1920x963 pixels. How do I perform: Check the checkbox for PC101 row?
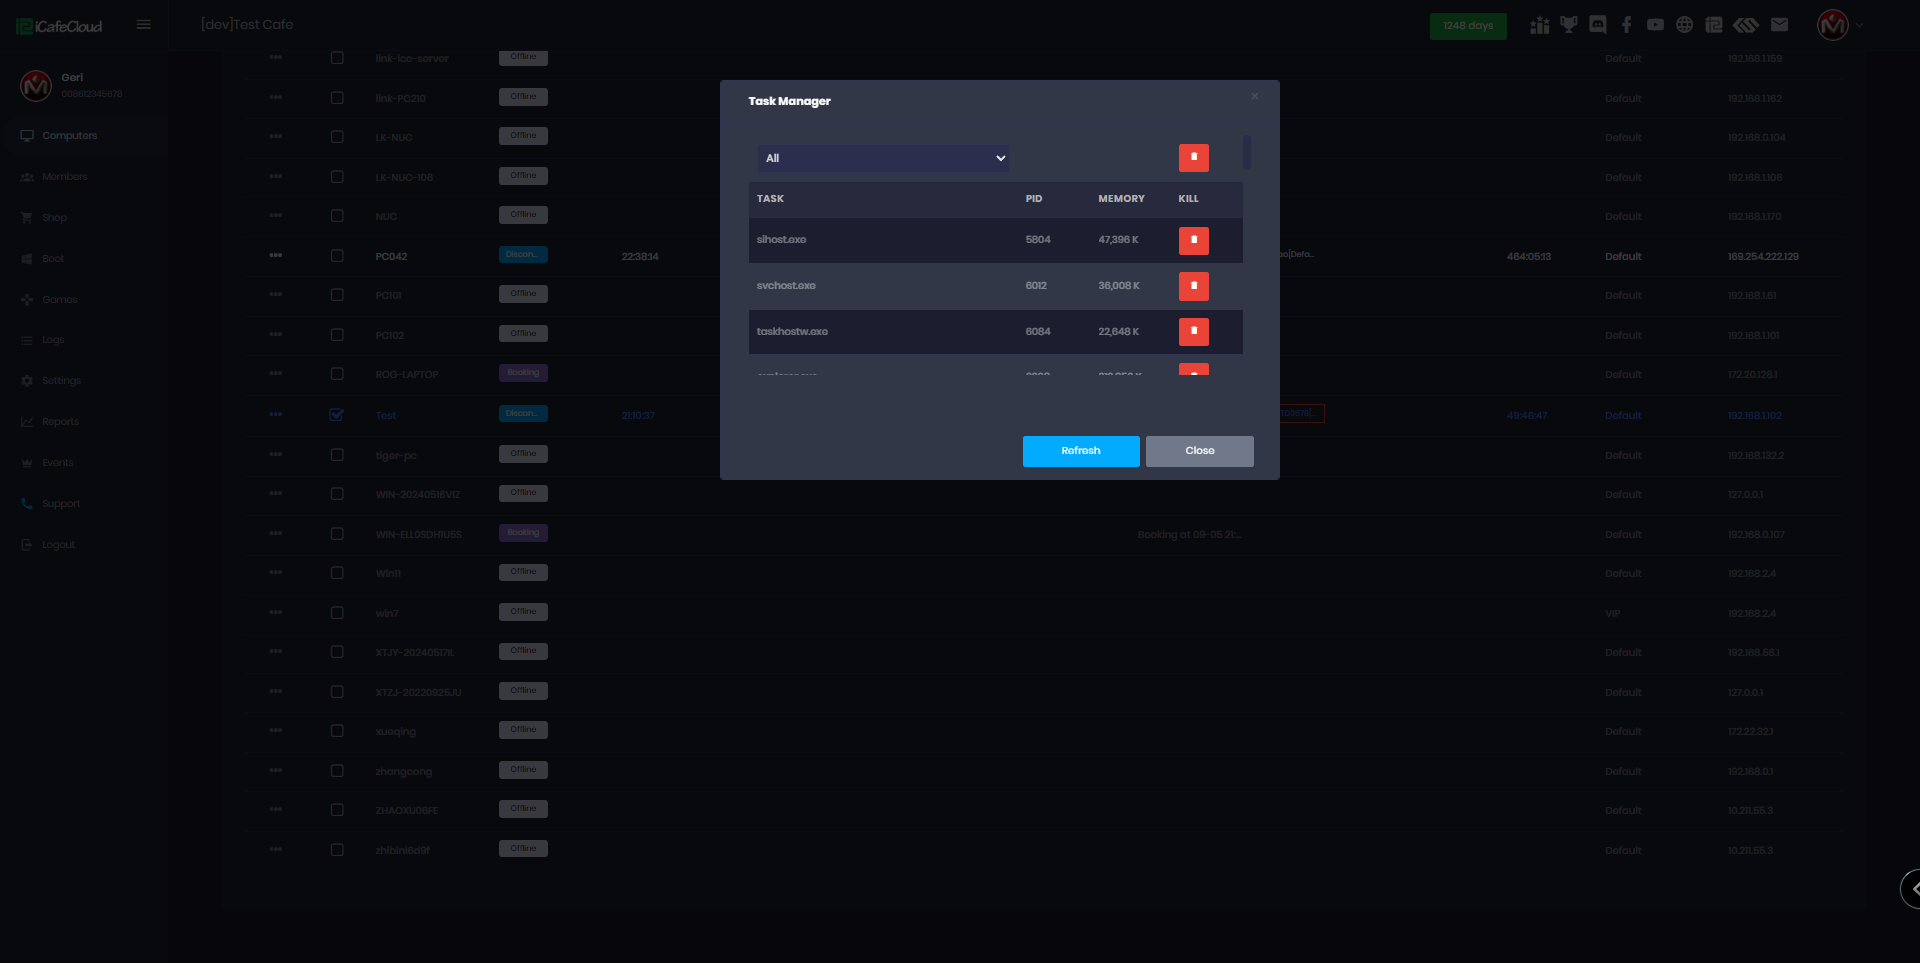(x=337, y=295)
